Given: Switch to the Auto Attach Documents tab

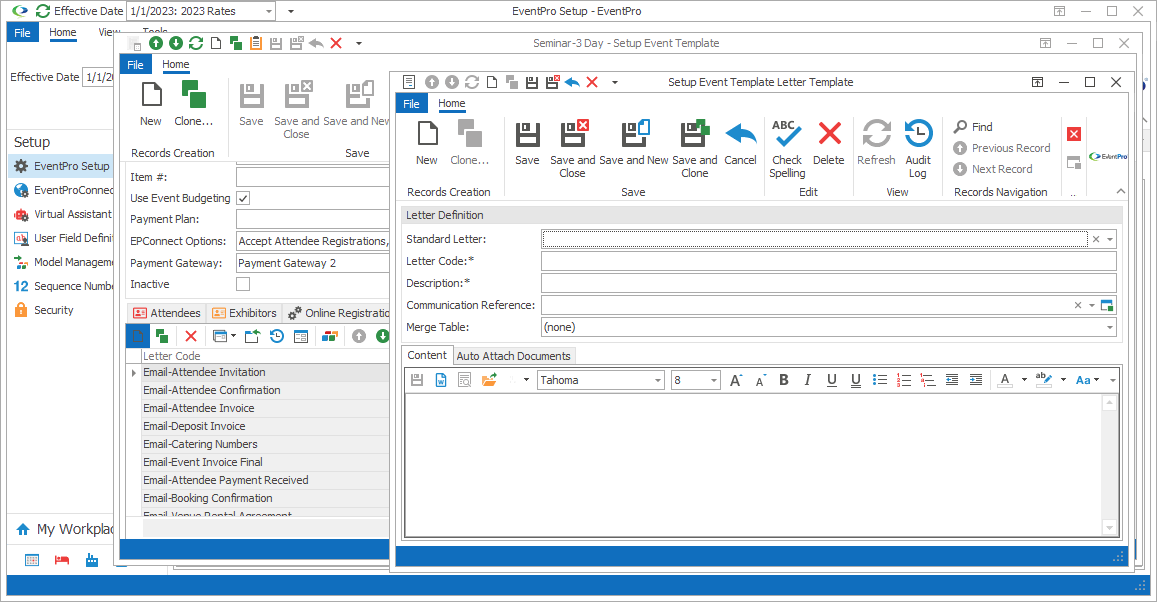Looking at the screenshot, I should point(514,356).
